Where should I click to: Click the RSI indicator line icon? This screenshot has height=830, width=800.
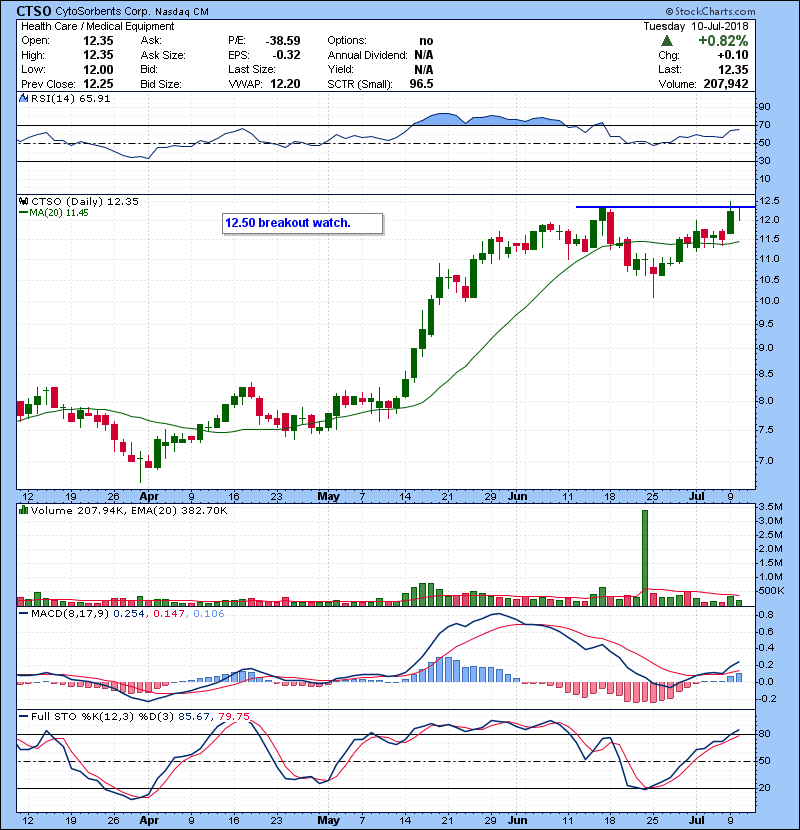[23, 98]
